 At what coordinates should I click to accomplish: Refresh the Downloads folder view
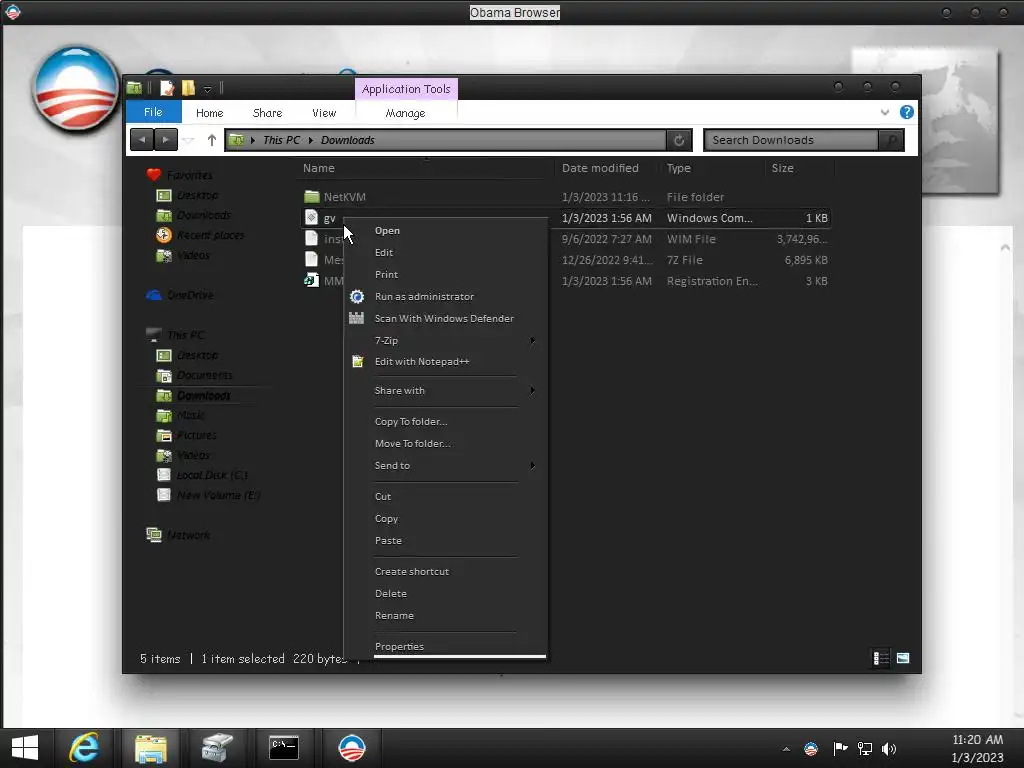679,140
